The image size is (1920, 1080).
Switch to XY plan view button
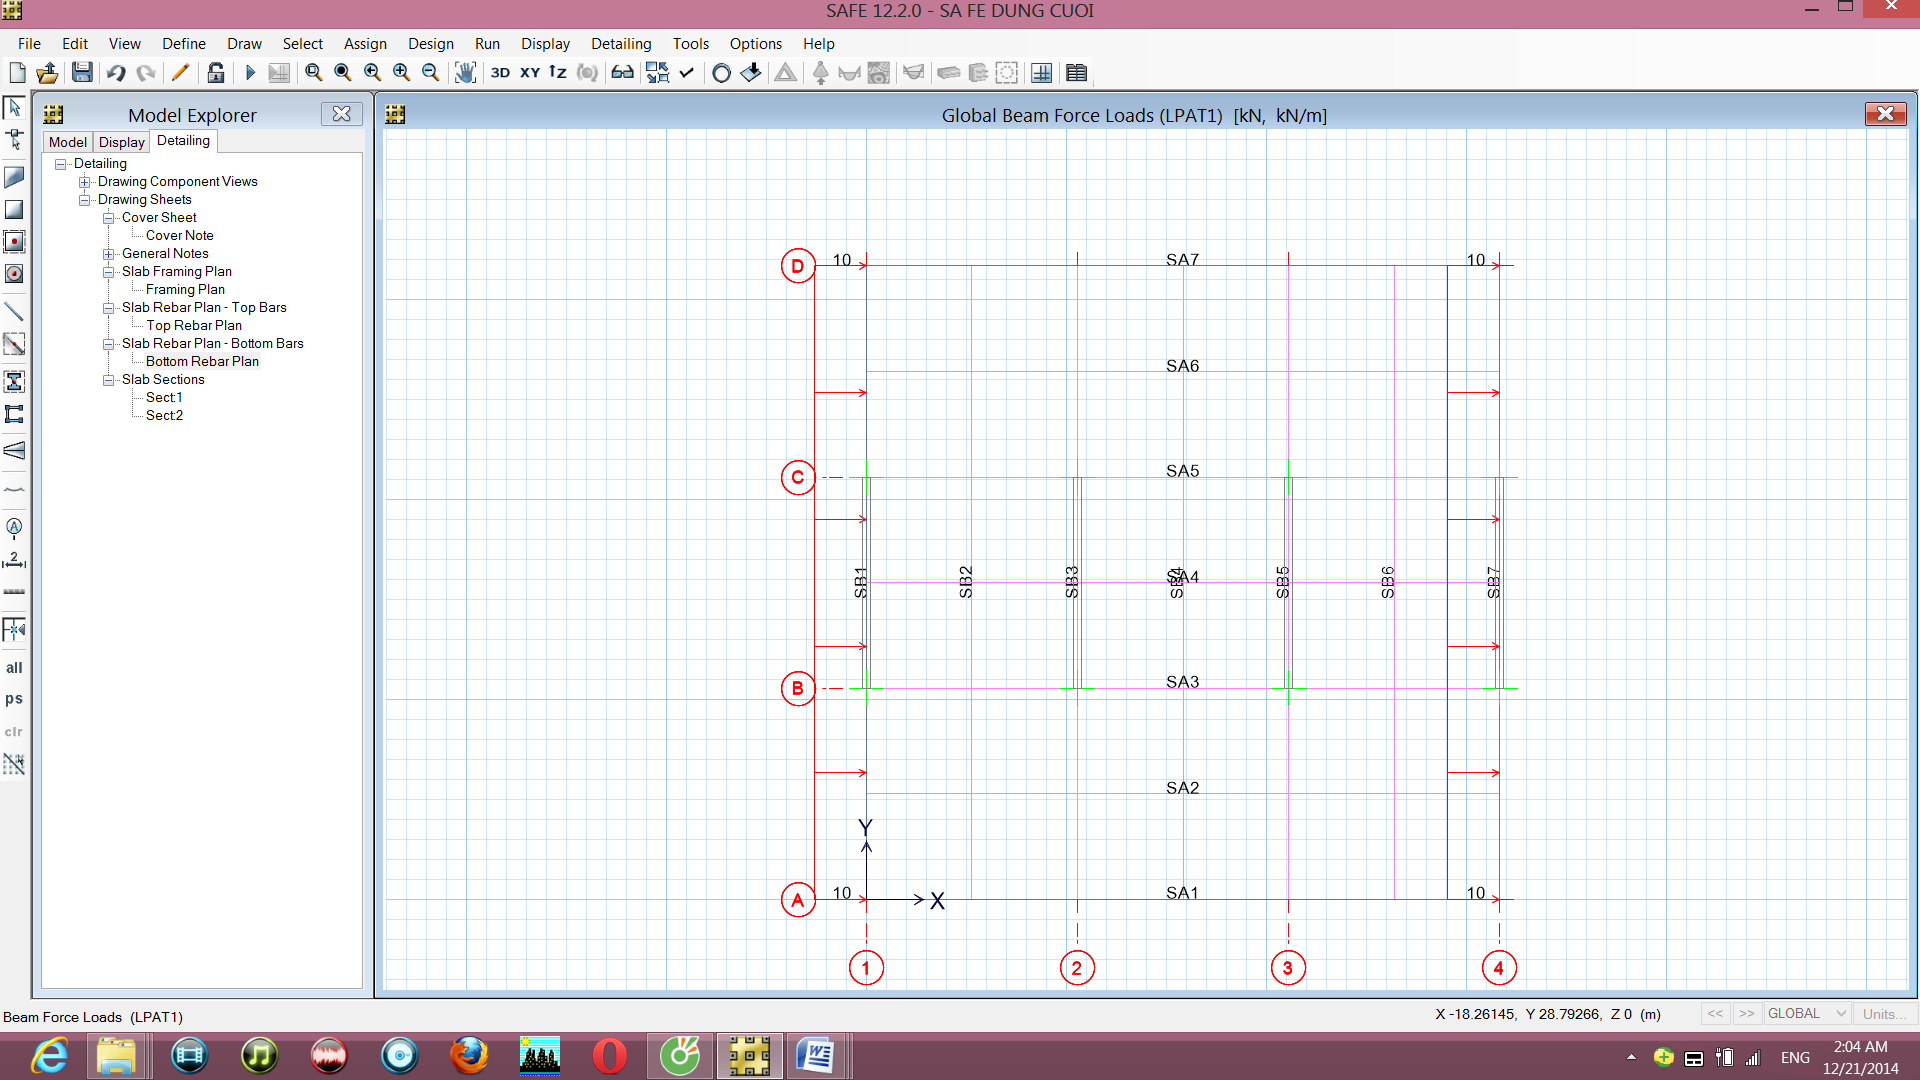pos(530,73)
